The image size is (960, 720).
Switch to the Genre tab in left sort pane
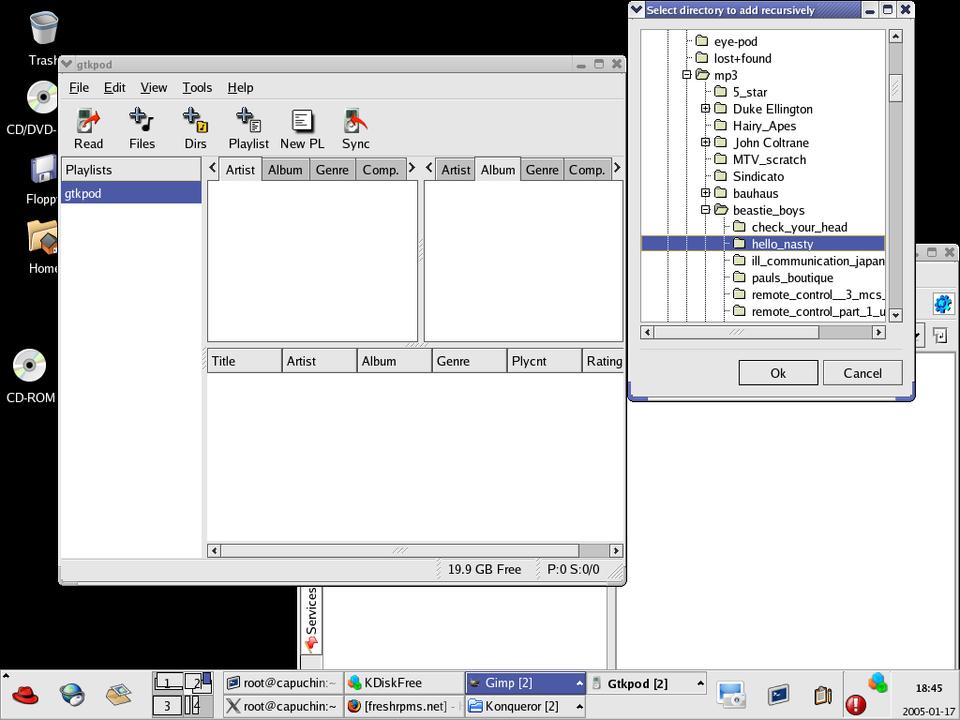(332, 170)
